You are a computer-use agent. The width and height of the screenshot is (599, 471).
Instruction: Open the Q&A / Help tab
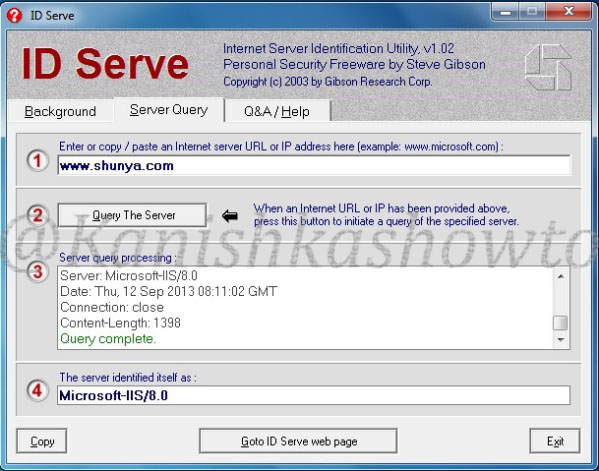tap(277, 112)
